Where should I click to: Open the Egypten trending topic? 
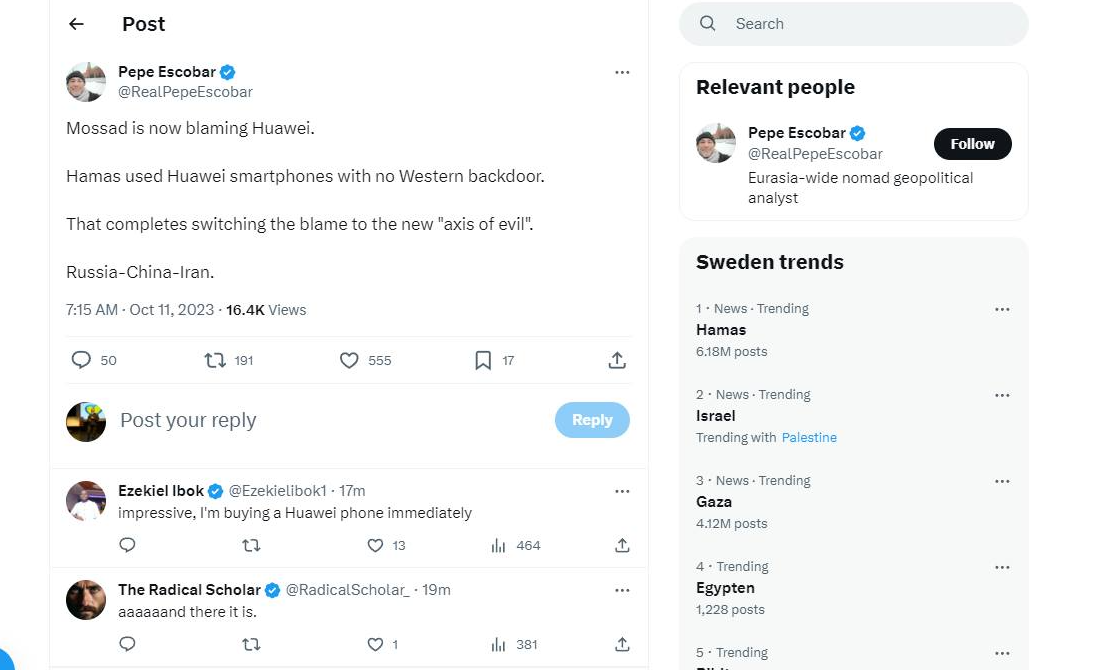point(725,588)
